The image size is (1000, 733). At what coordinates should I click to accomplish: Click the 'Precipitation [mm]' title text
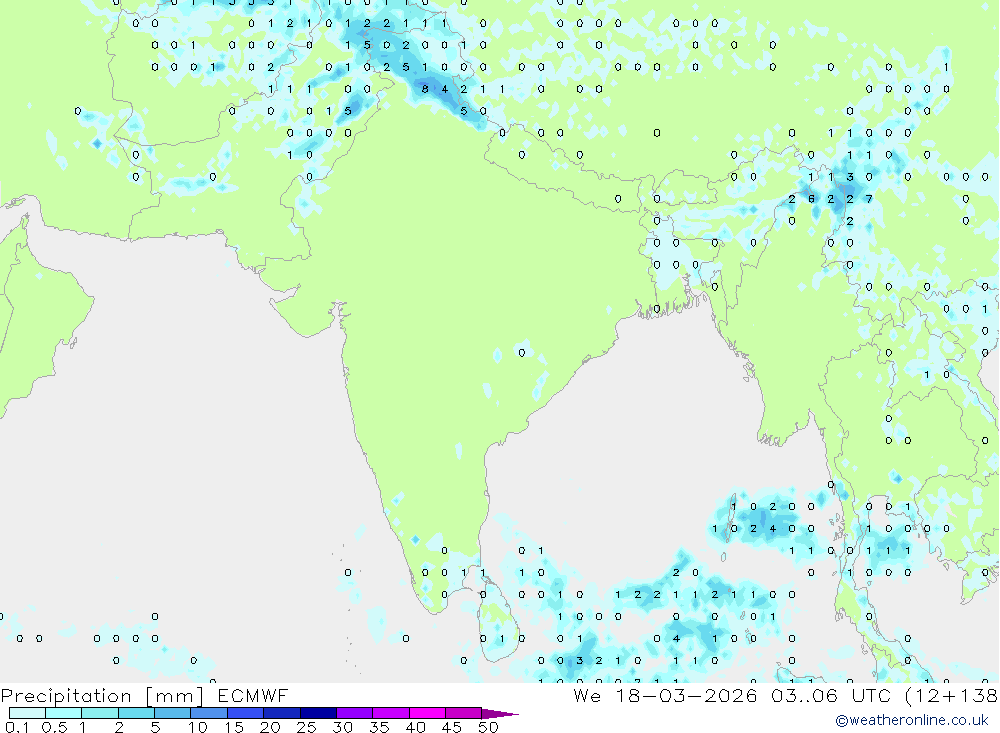click(x=102, y=696)
